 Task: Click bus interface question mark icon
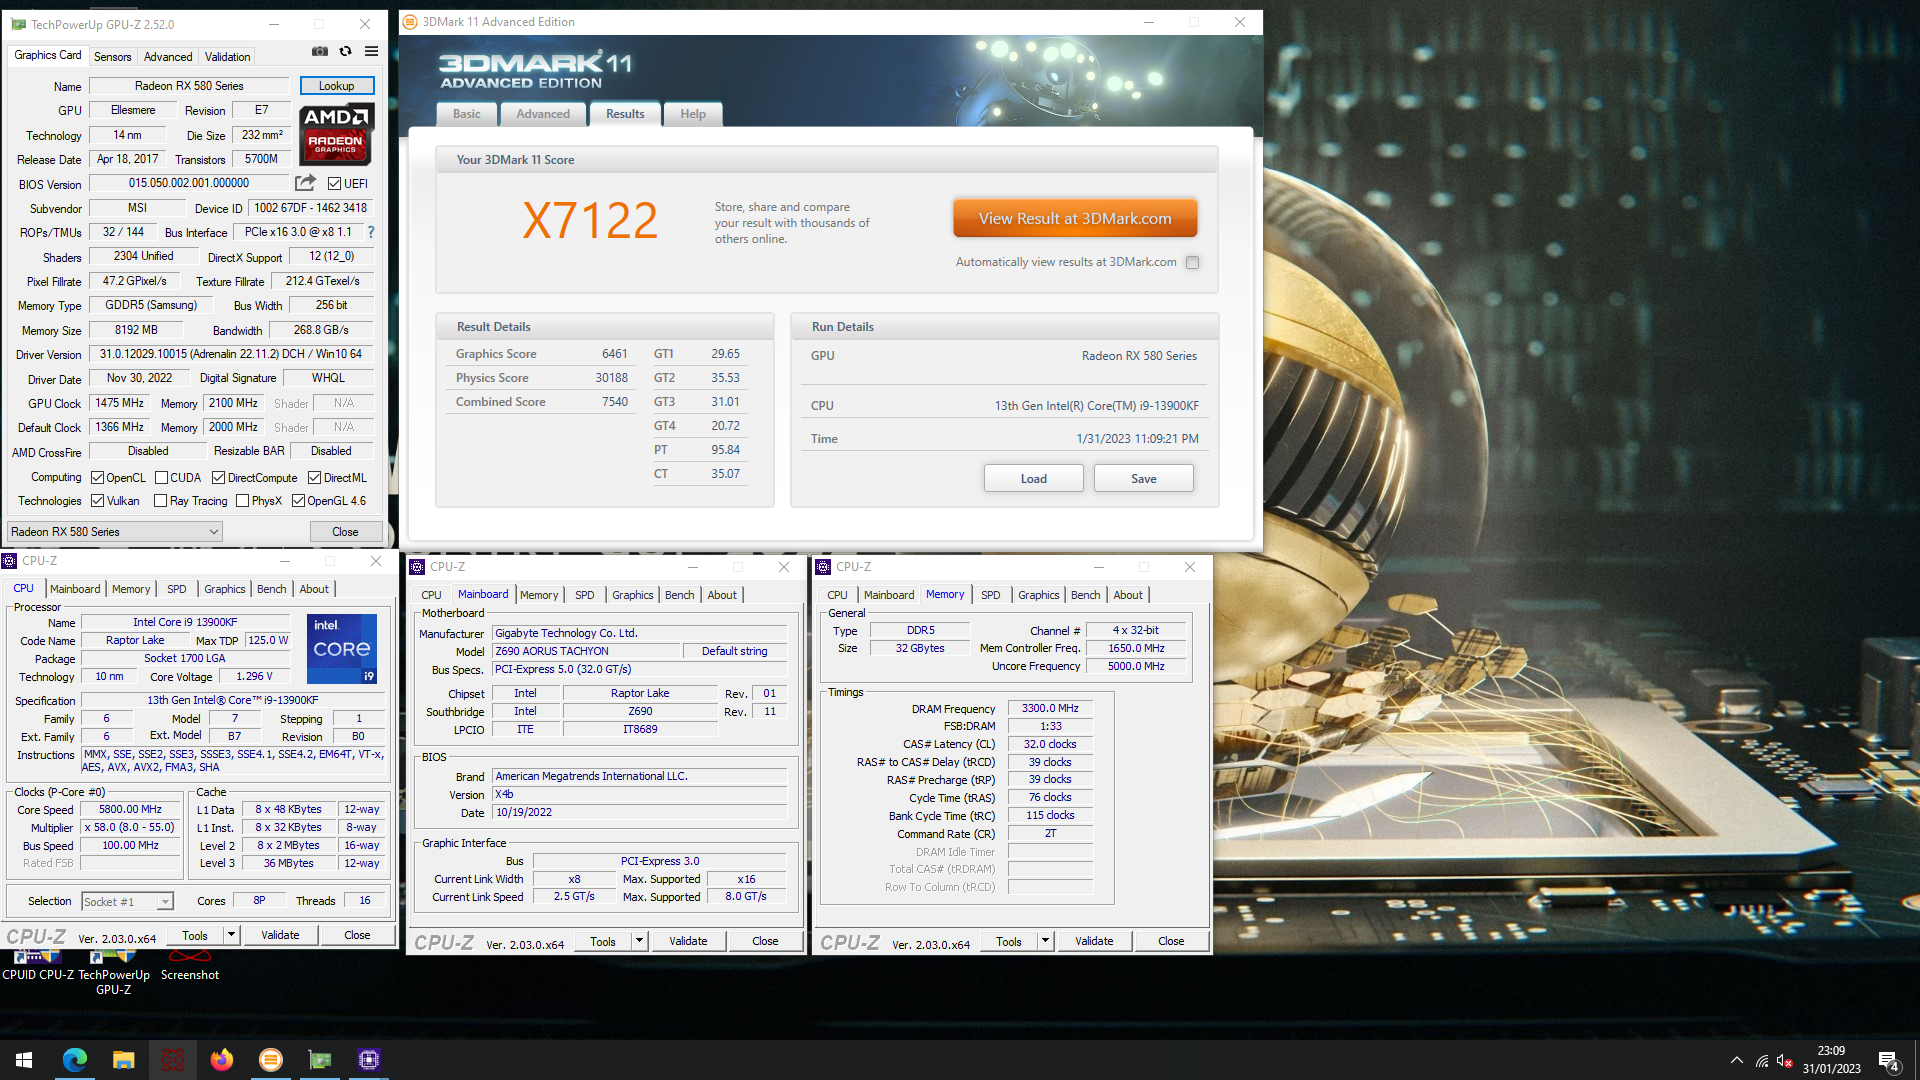[x=371, y=232]
